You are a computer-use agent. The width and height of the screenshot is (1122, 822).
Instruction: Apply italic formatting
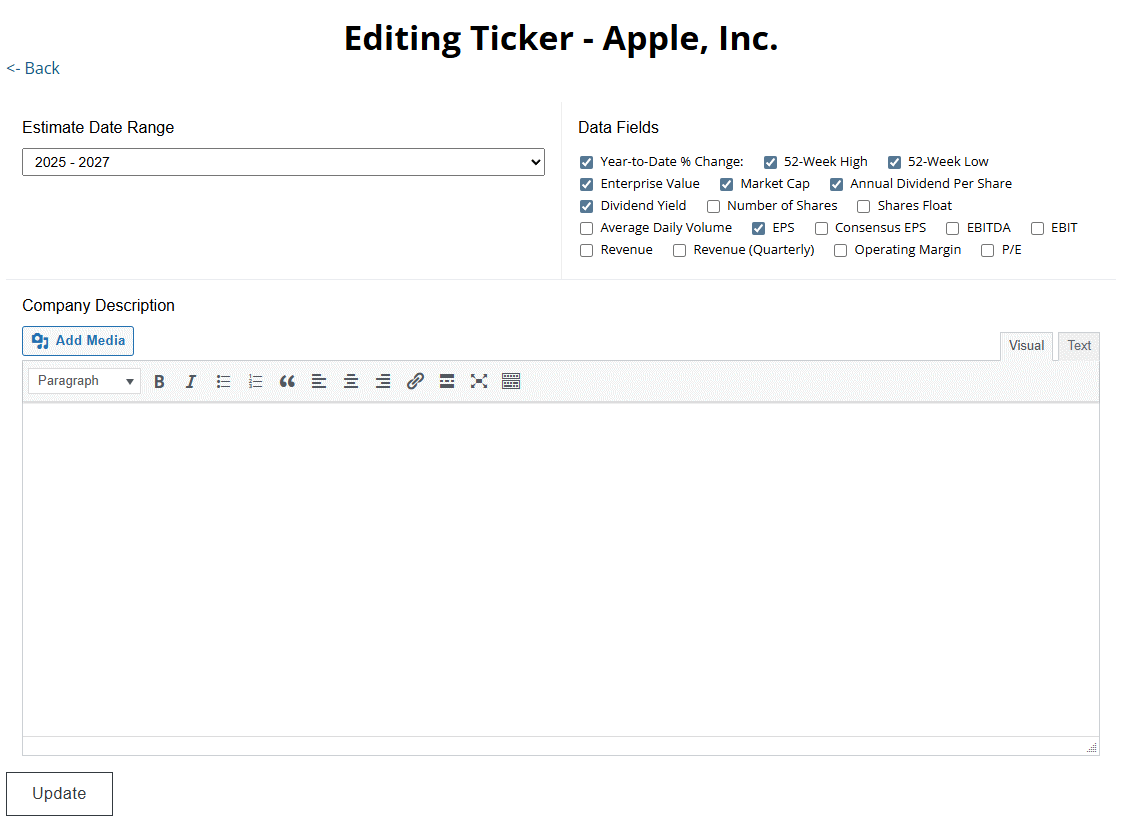coord(191,381)
